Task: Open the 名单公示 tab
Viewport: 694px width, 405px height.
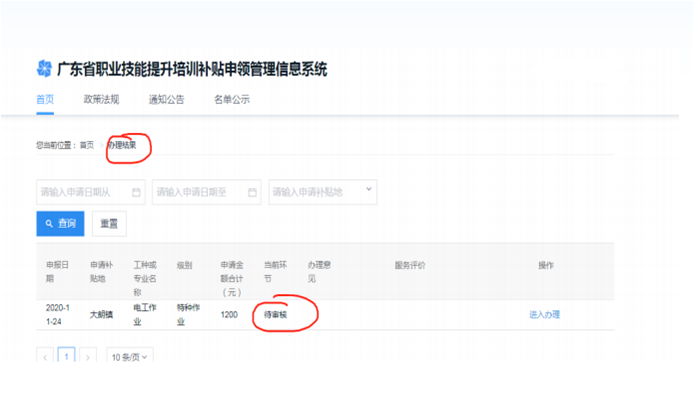Action: click(x=231, y=99)
